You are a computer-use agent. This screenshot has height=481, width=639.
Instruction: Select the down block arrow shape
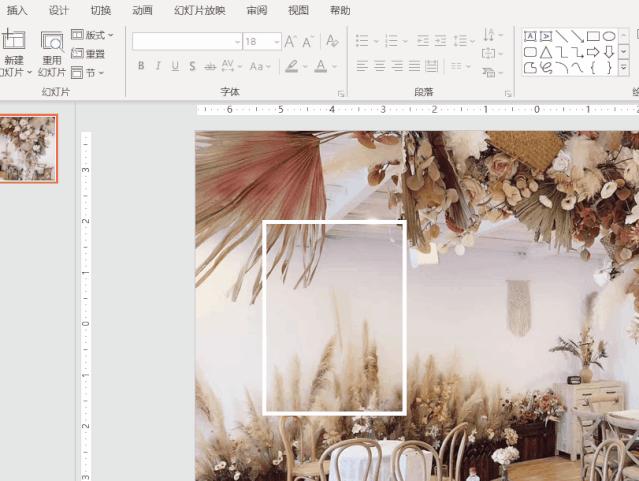click(x=609, y=52)
